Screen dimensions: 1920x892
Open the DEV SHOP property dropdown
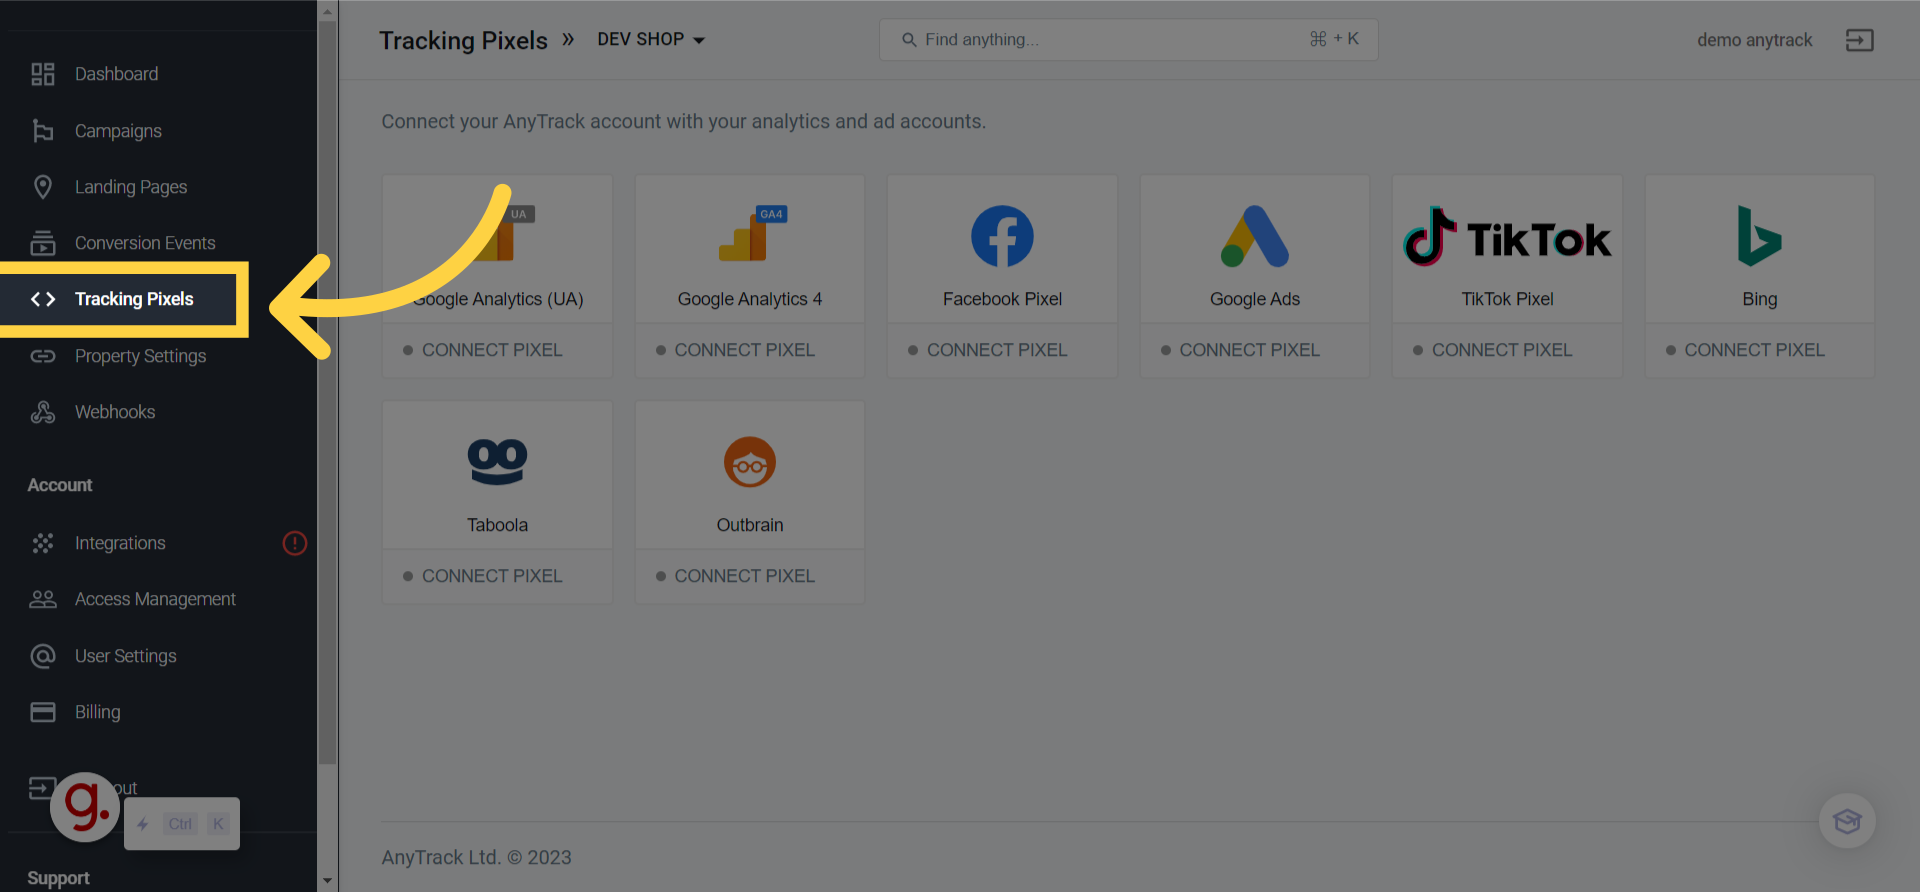(x=651, y=40)
